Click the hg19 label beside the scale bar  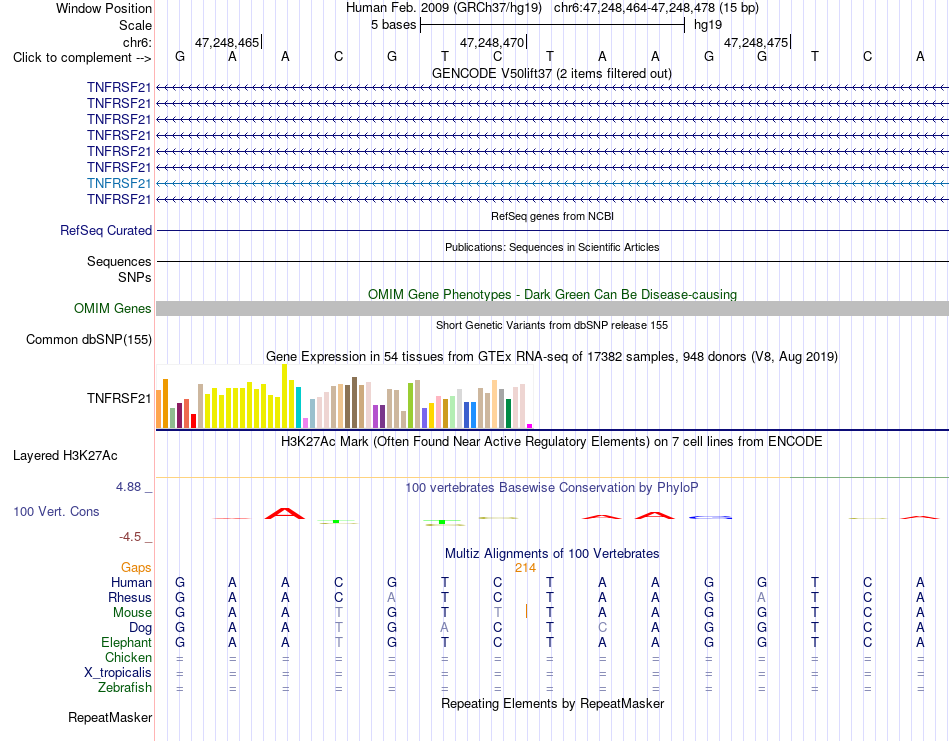[708, 25]
